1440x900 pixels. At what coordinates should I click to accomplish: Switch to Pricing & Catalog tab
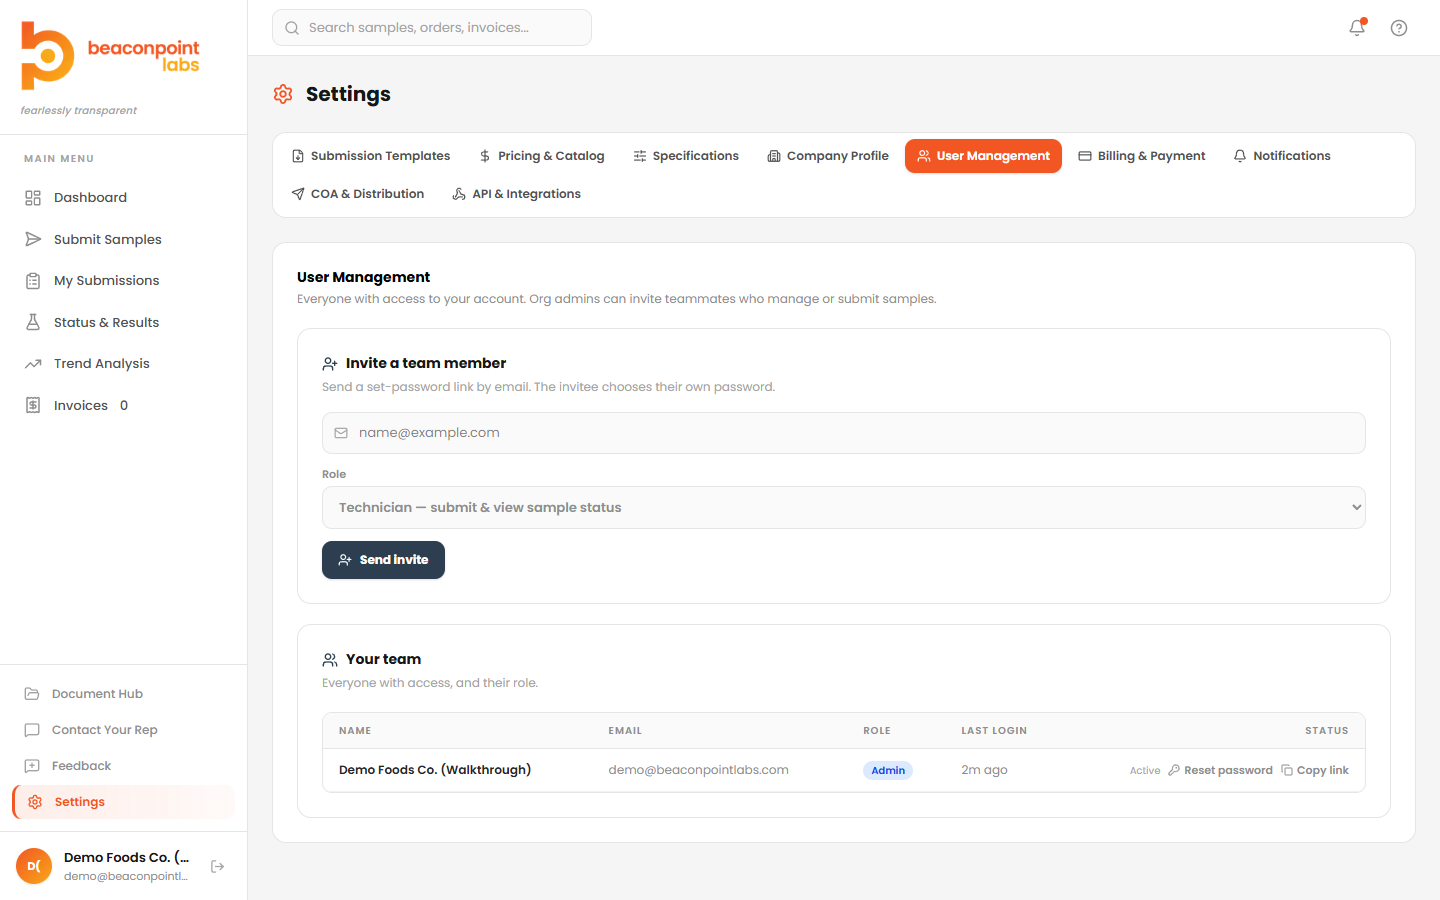pyautogui.click(x=541, y=156)
